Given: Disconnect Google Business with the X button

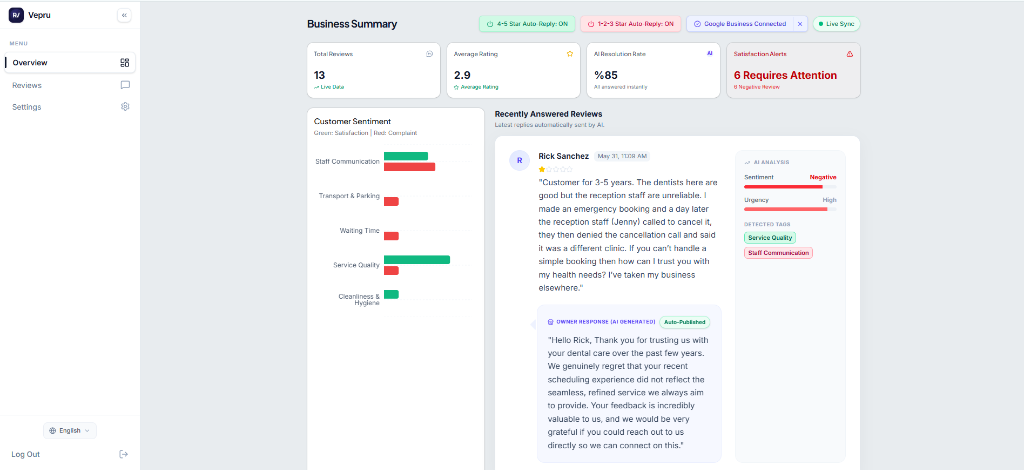Looking at the screenshot, I should click(x=800, y=24).
